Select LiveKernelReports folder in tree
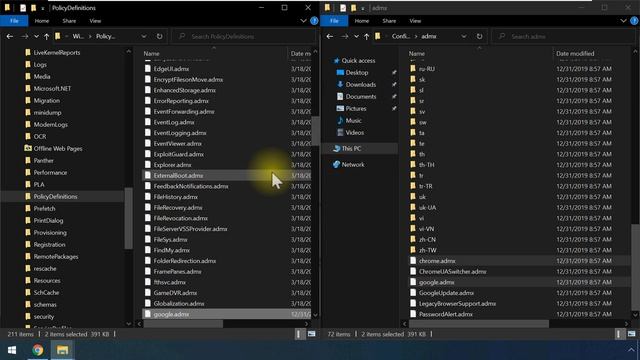Viewport: 640px width, 360px height. point(57,53)
